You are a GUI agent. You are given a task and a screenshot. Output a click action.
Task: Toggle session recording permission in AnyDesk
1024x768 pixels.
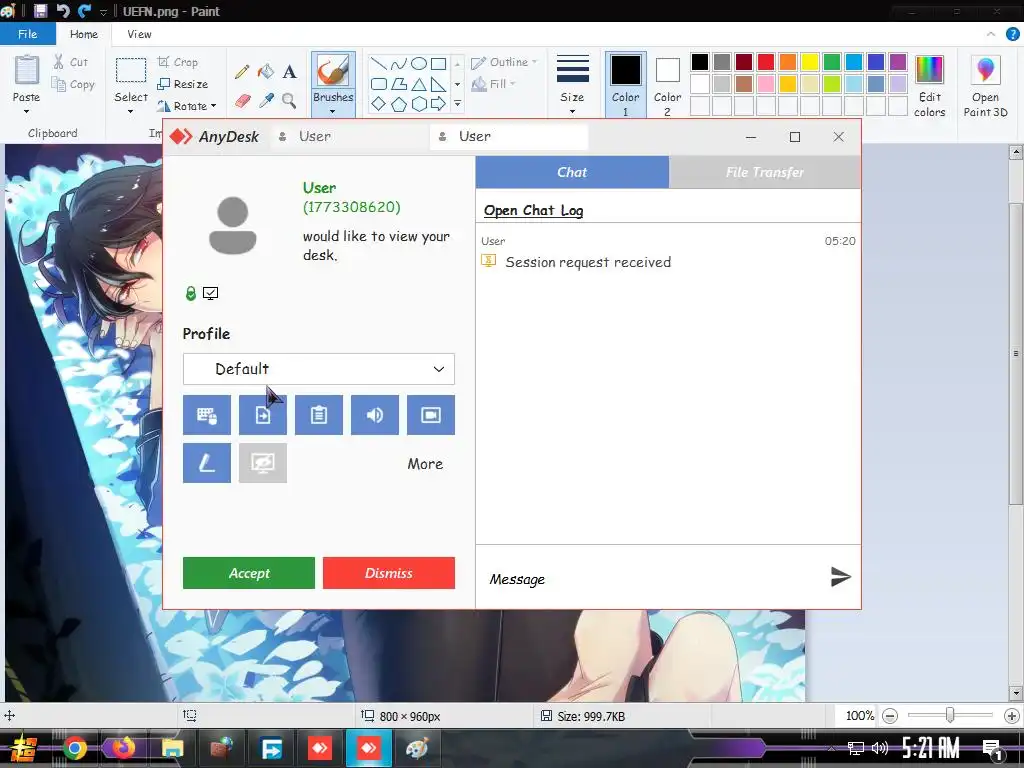pyautogui.click(x=431, y=415)
